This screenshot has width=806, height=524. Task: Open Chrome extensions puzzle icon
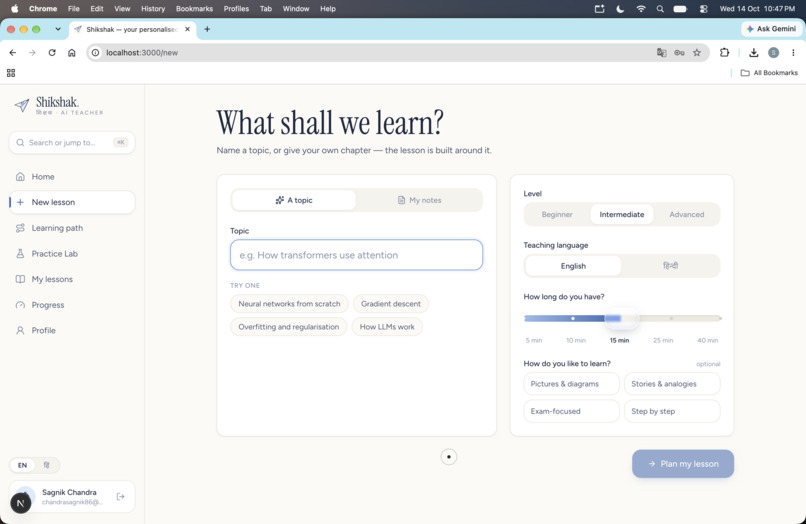pyautogui.click(x=724, y=52)
